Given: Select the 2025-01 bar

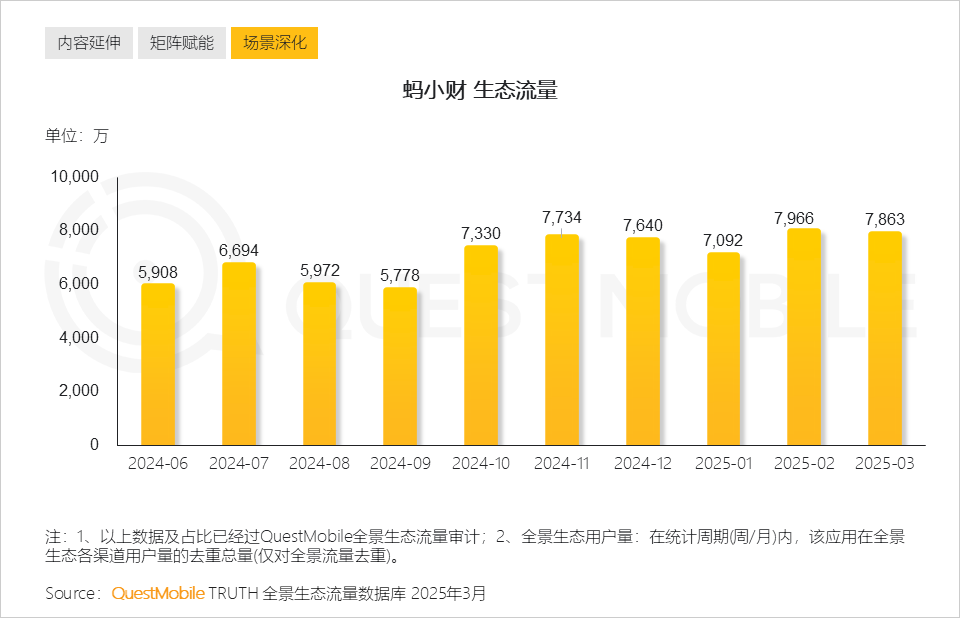Looking at the screenshot, I should click(724, 349).
